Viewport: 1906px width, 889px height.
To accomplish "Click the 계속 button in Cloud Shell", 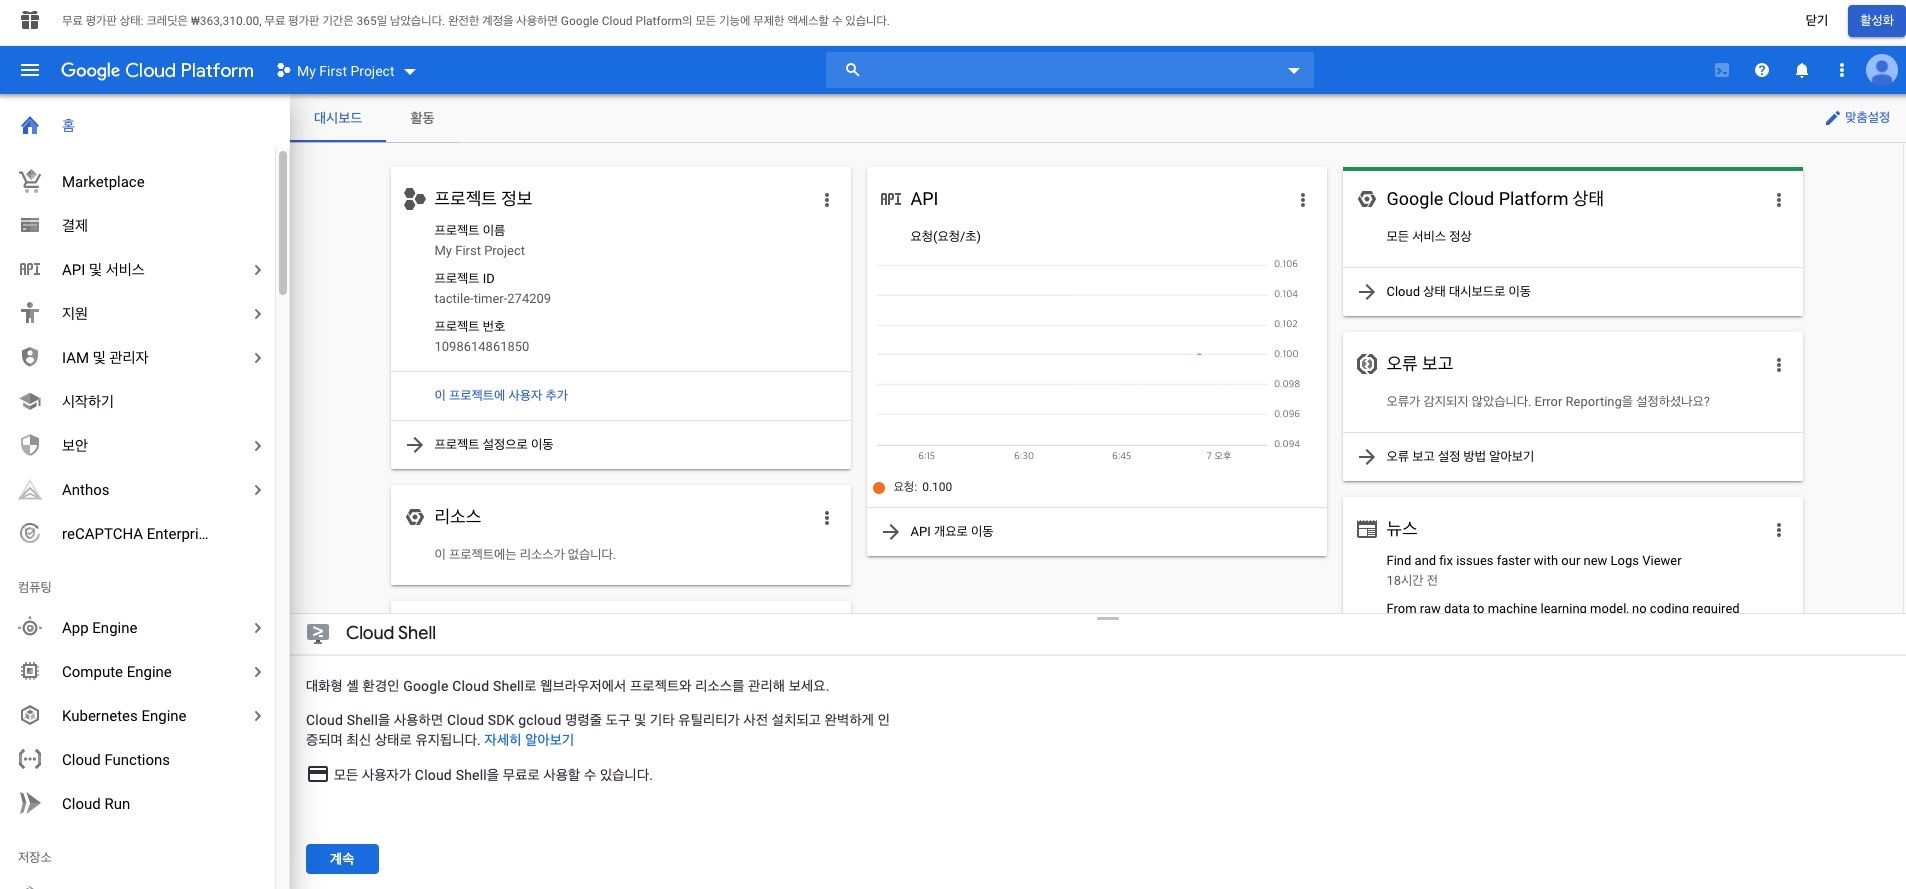I will 342,859.
